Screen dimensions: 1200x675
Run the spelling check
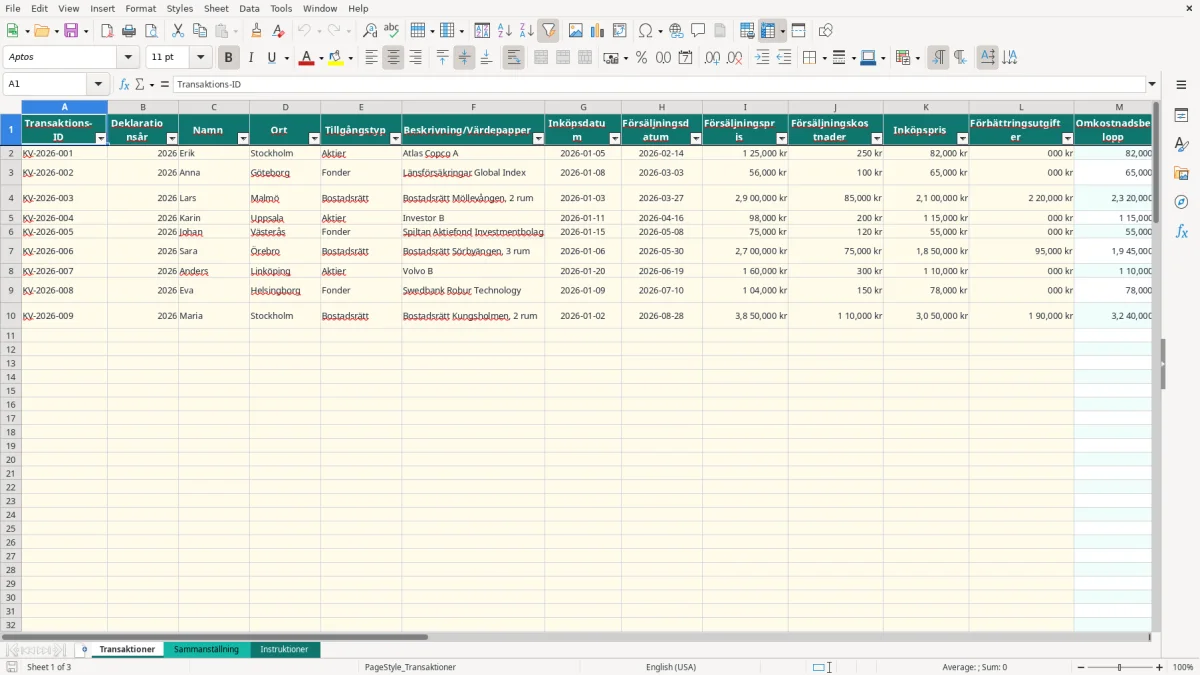click(392, 31)
